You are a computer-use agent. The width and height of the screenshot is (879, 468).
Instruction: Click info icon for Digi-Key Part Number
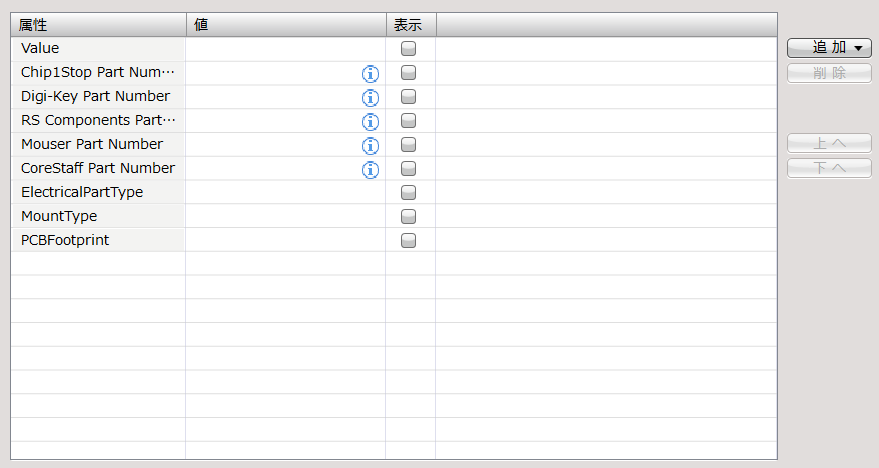pyautogui.click(x=370, y=97)
